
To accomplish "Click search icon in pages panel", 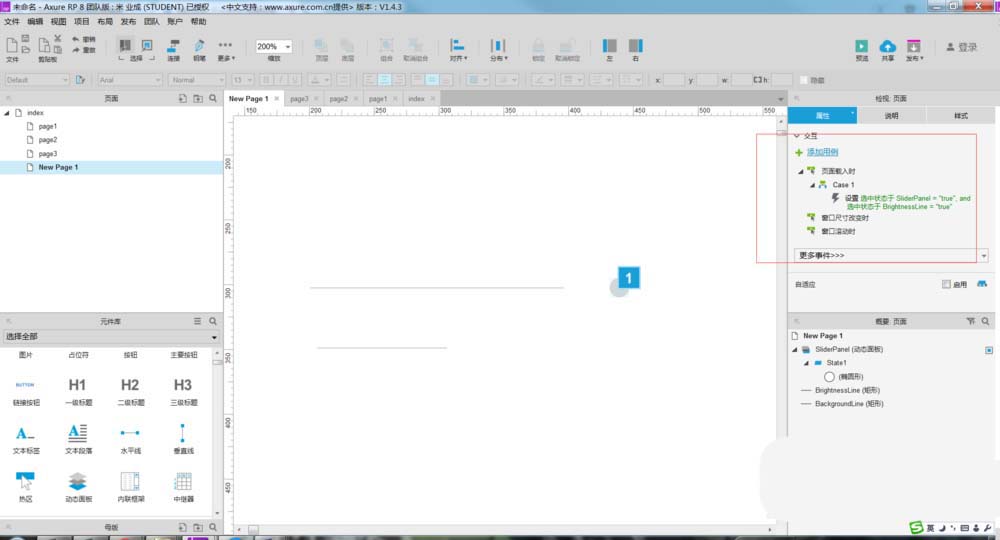I will tap(213, 99).
